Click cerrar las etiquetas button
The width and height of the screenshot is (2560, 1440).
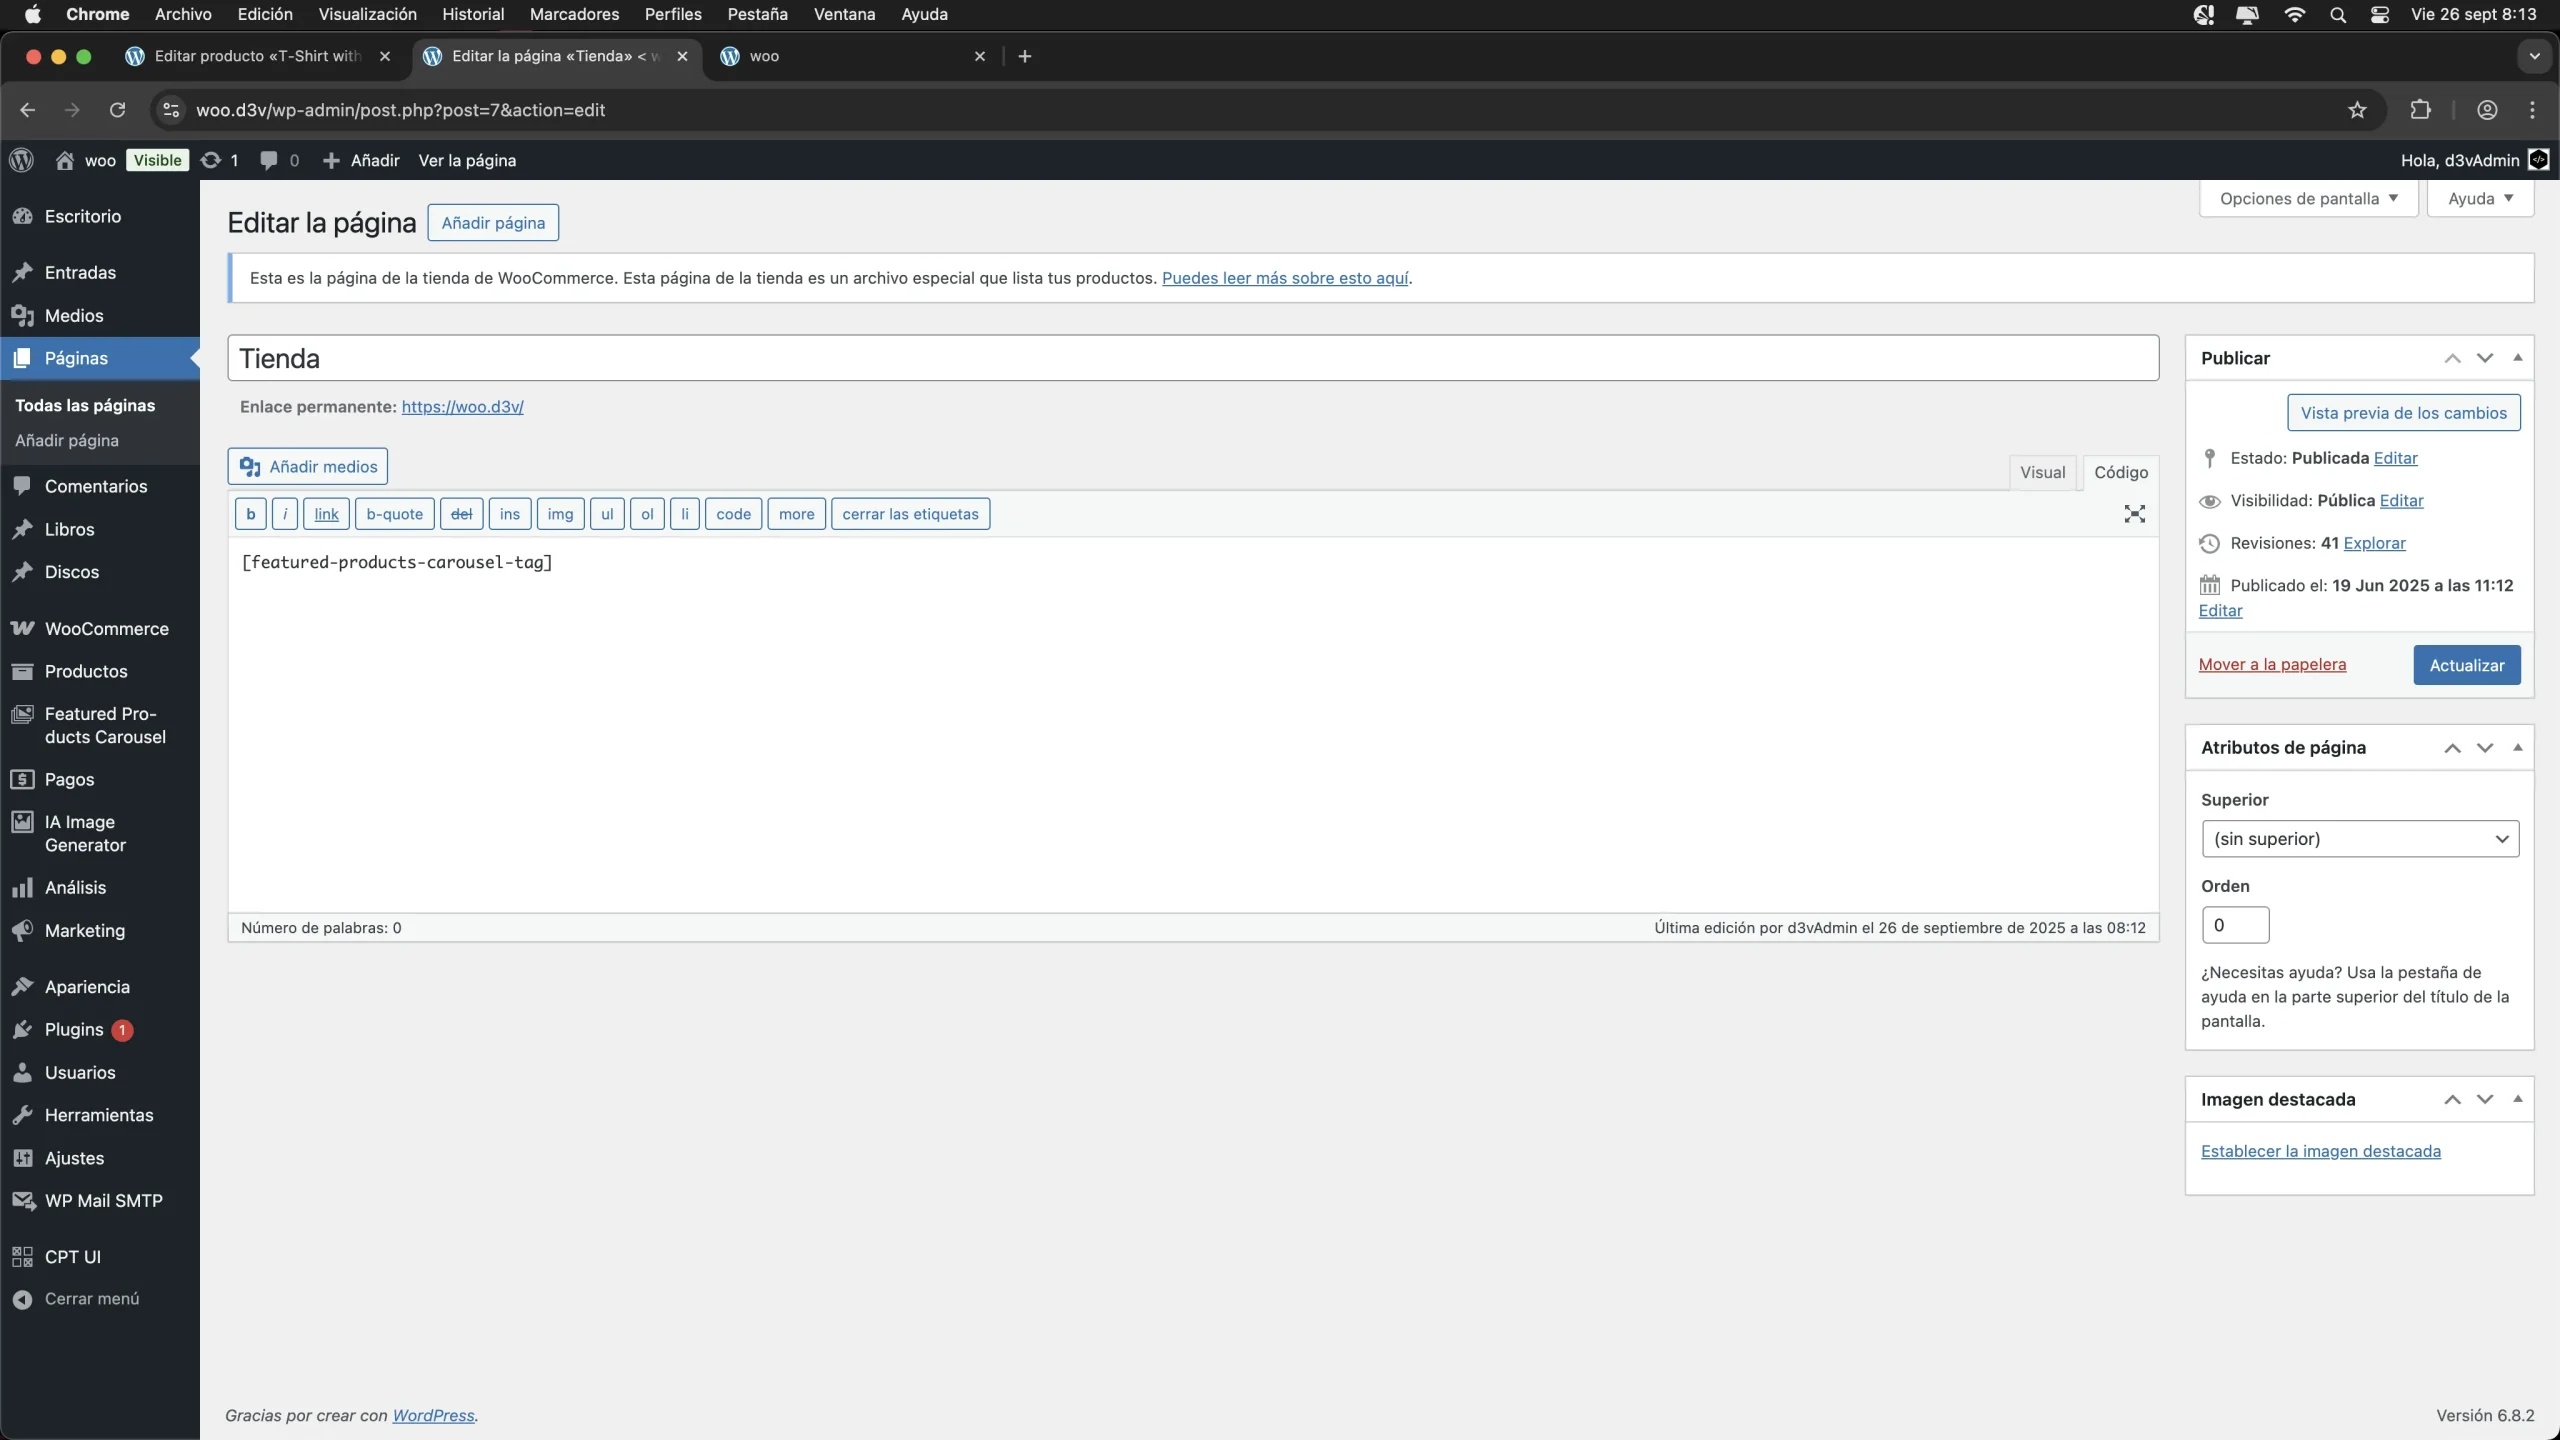tap(910, 514)
